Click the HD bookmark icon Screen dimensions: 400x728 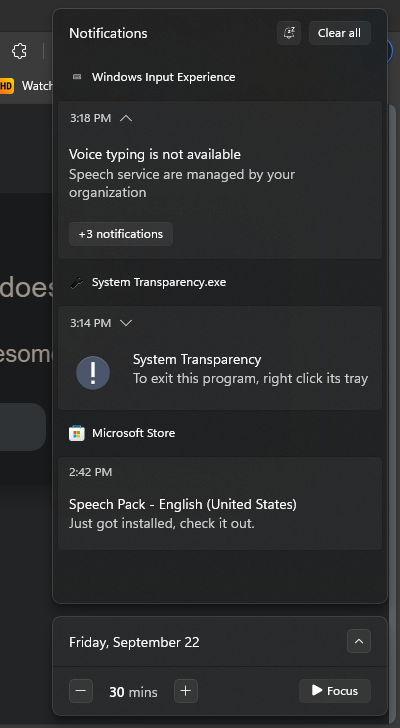click(6, 86)
